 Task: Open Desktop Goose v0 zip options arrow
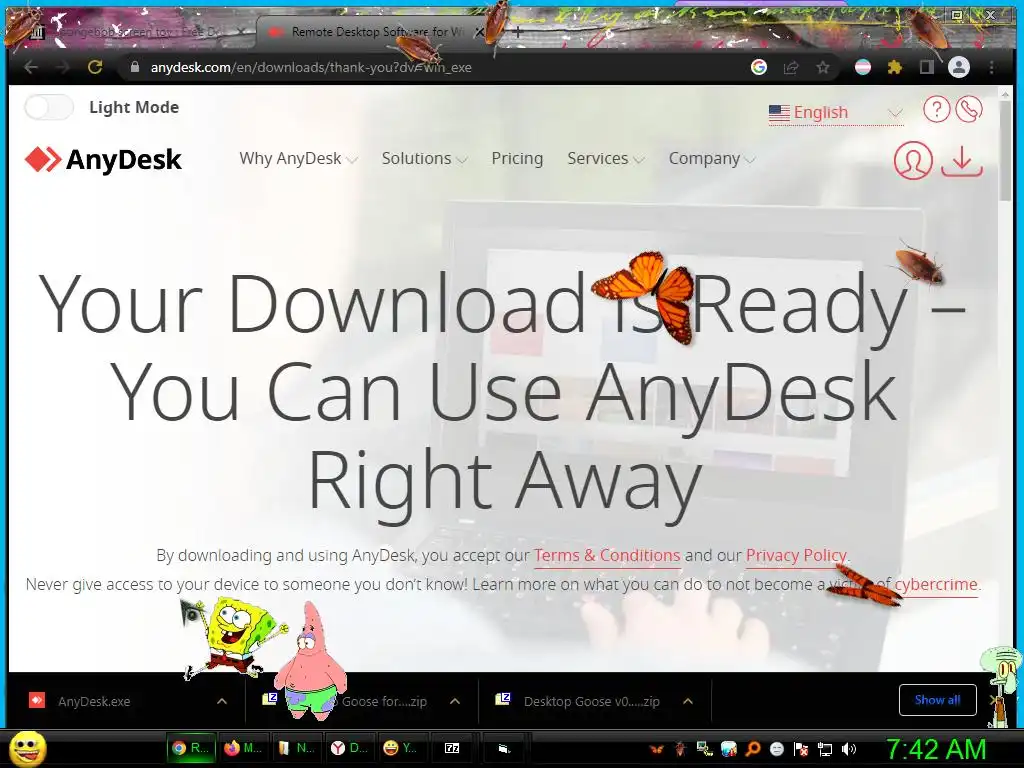[x=688, y=701]
